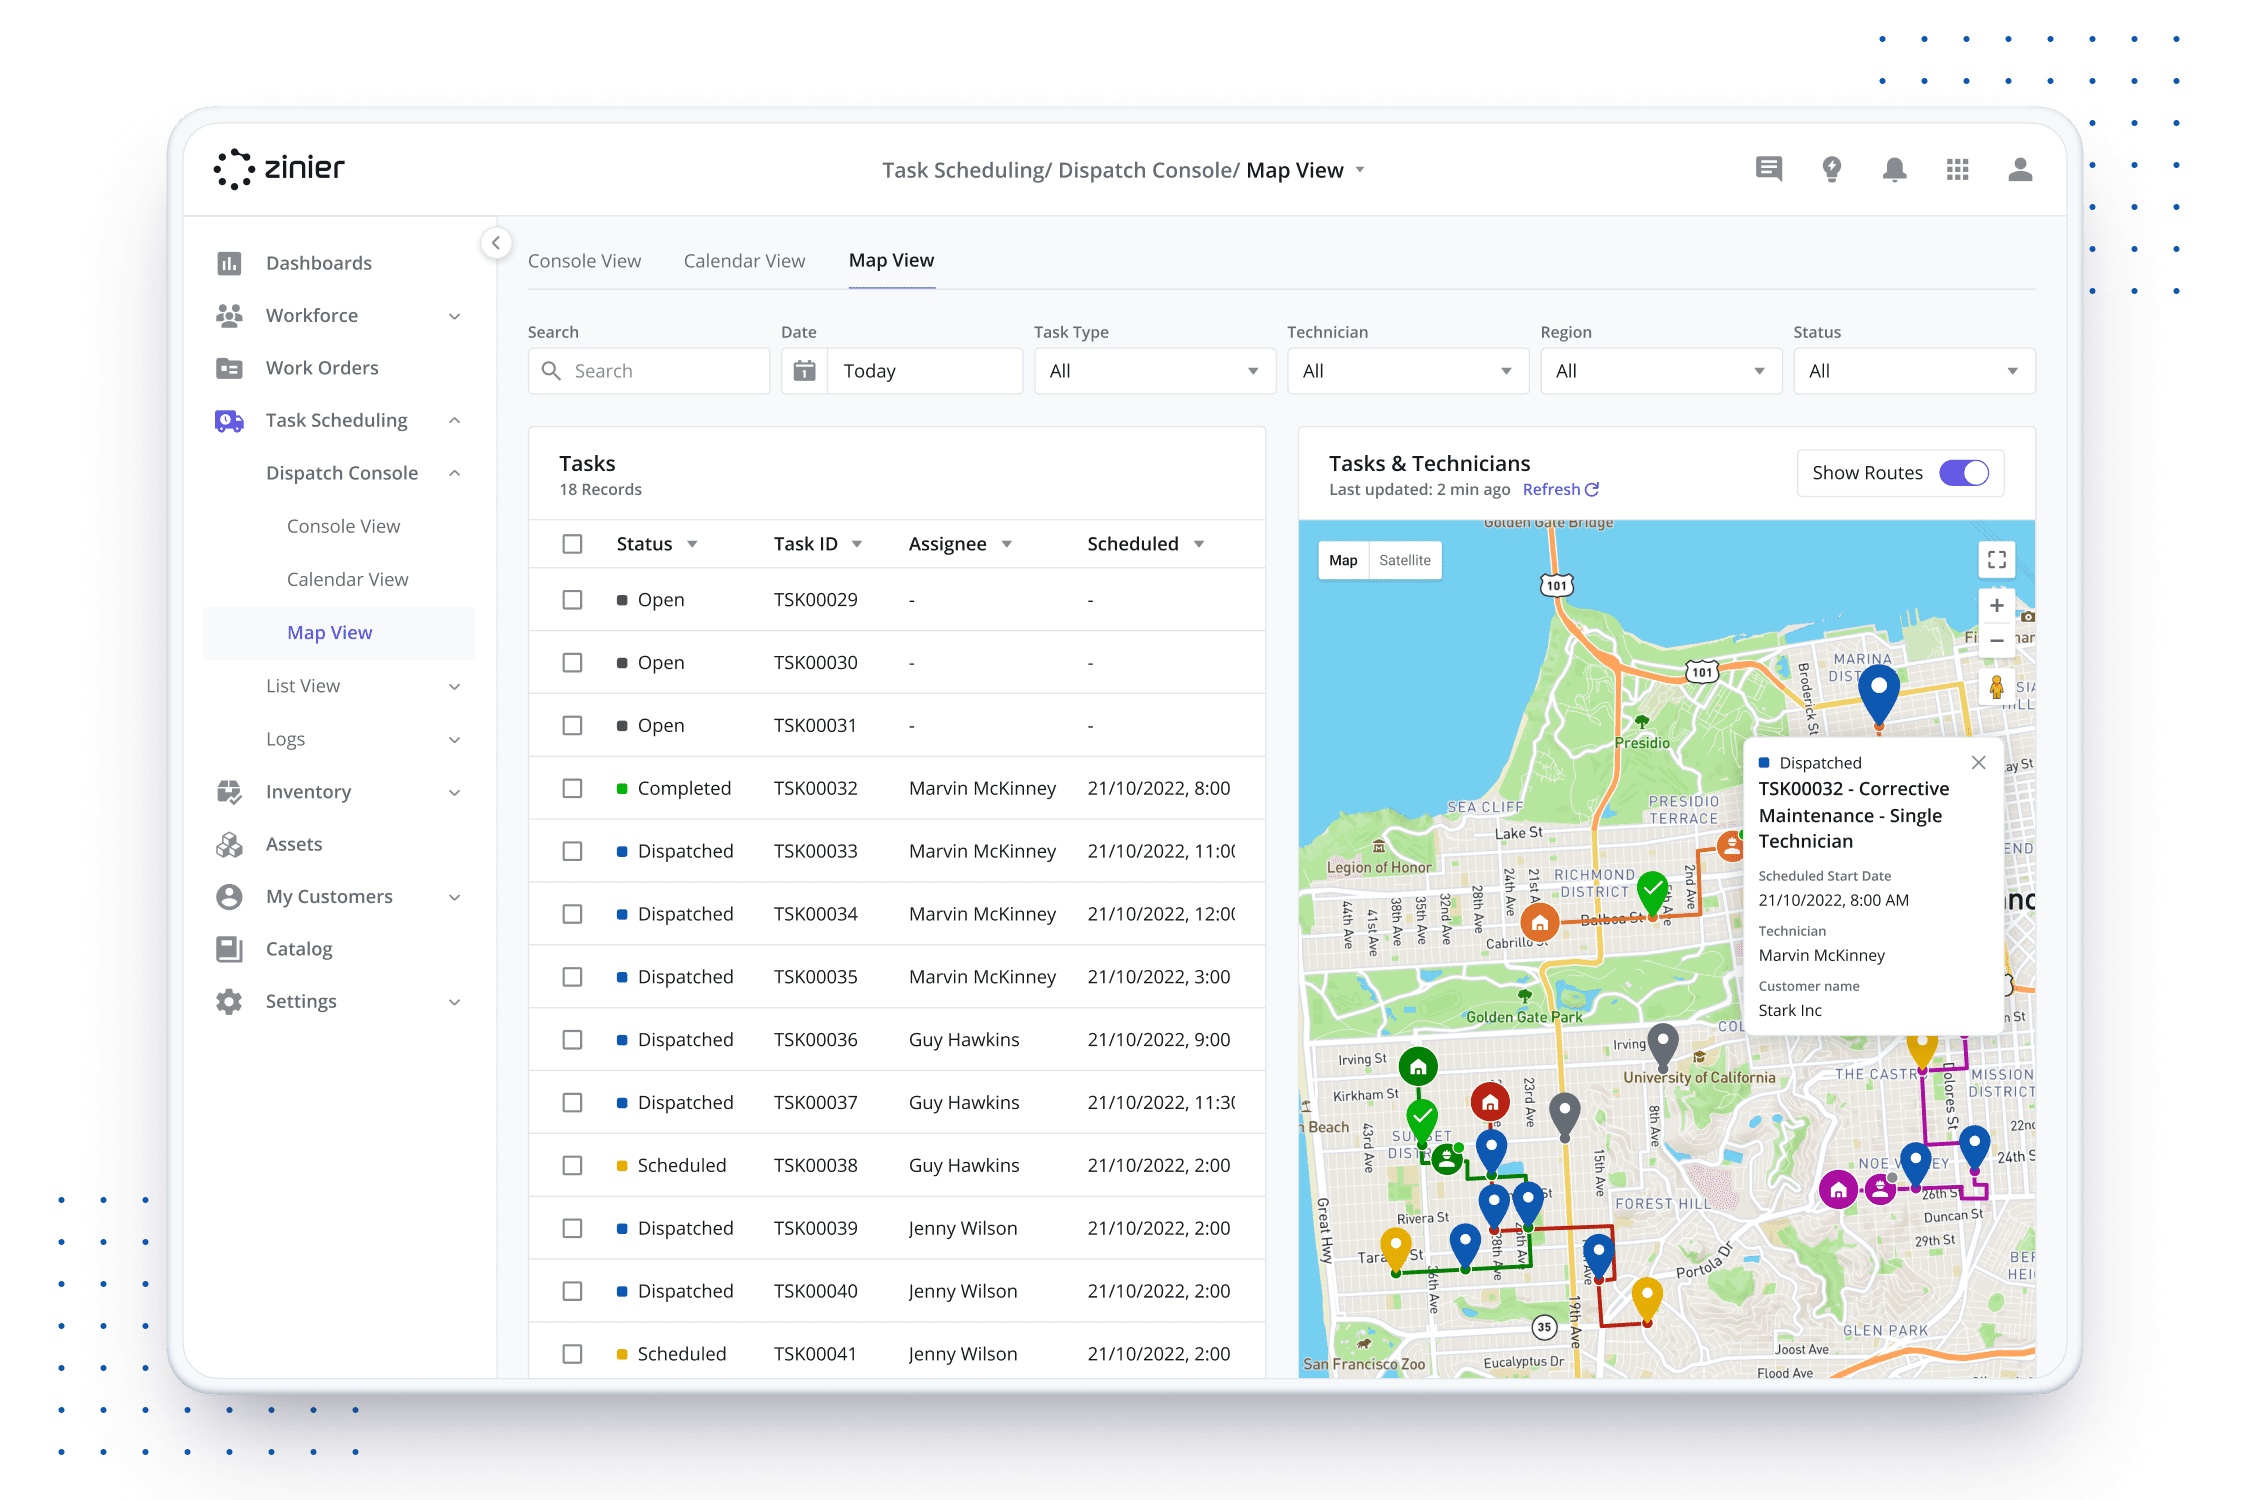Image resolution: width=2251 pixels, height=1500 pixels.
Task: Collapse the sidebar with the arrow button
Action: 496,243
